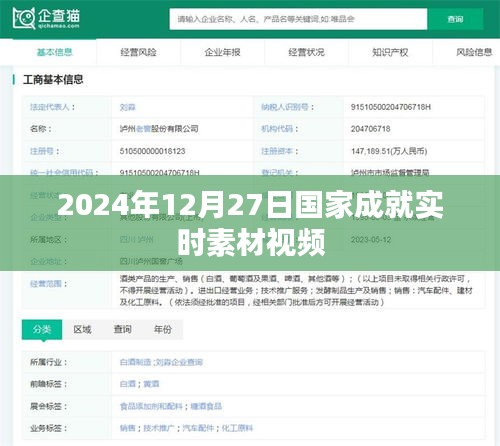The image size is (500, 446).
Task: Select registration number 510500000018123
Action: 152,151
